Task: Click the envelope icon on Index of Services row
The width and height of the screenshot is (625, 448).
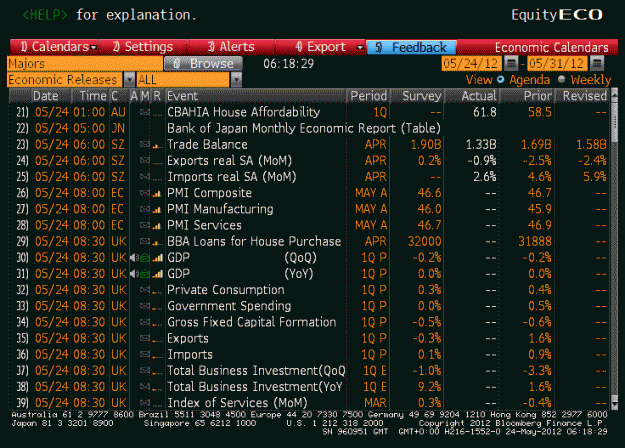Action: click(145, 403)
